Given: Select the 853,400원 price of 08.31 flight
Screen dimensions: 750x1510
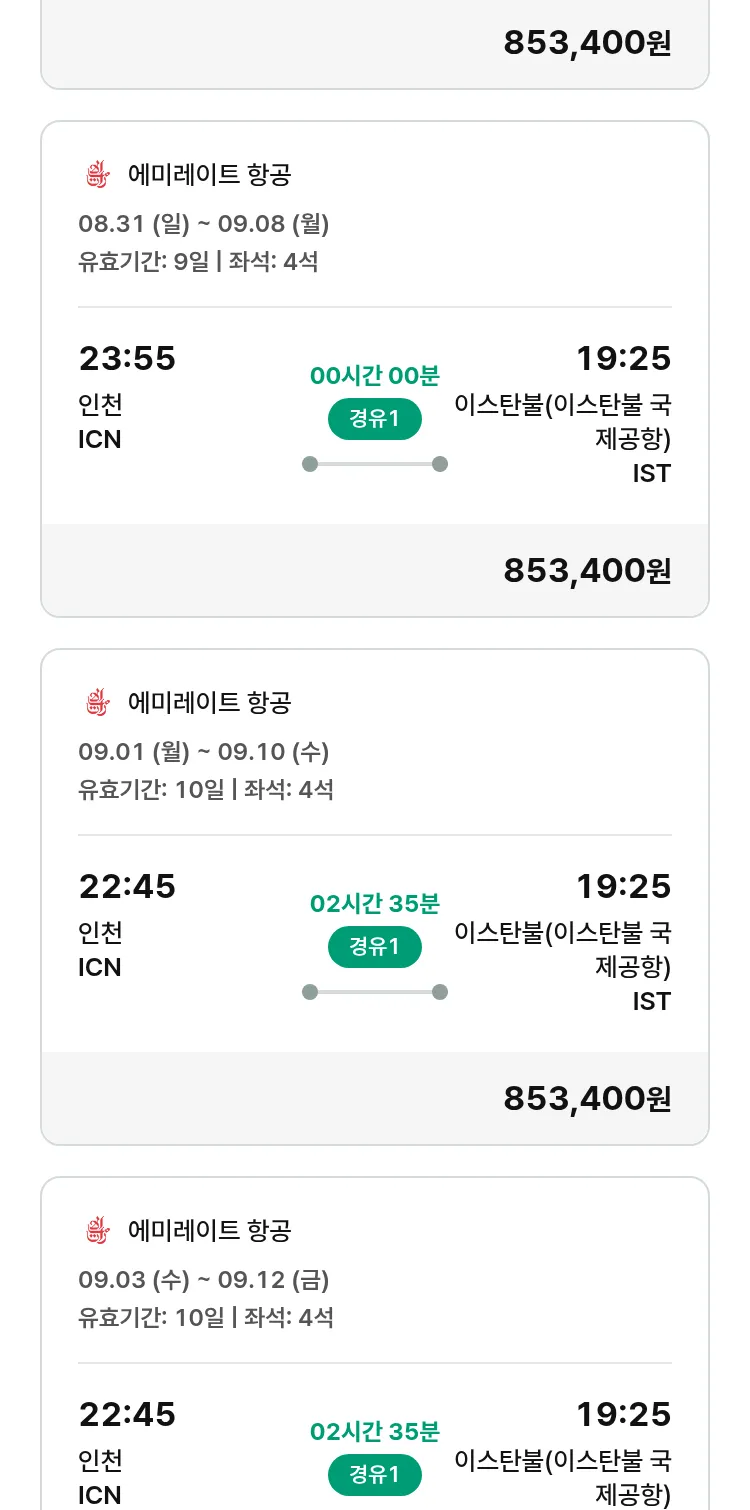Looking at the screenshot, I should pyautogui.click(x=587, y=571).
